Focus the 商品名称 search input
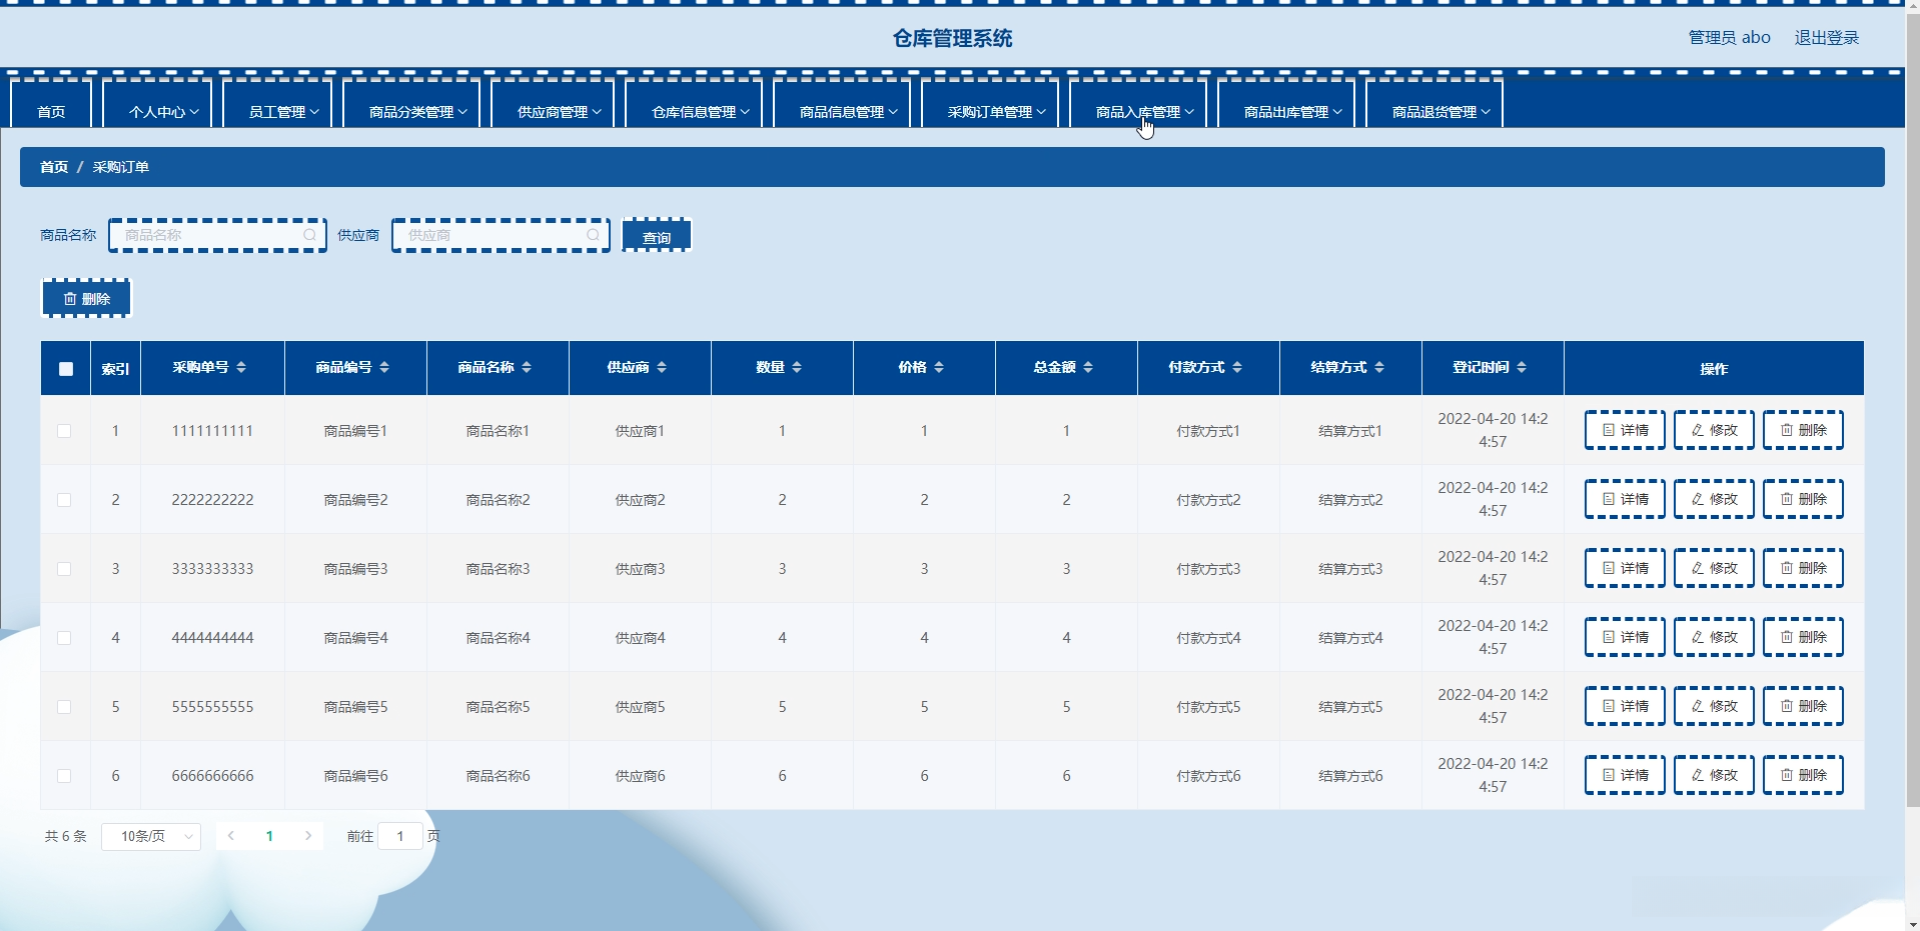 click(218, 235)
